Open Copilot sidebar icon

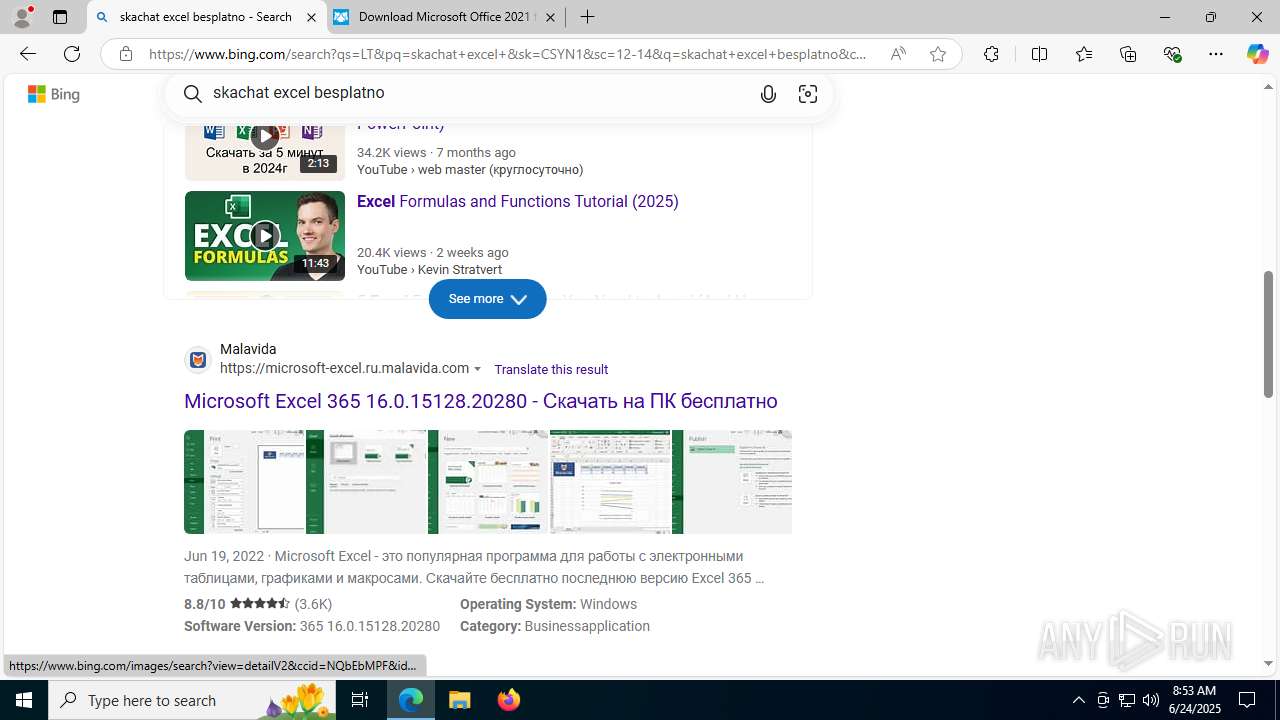tap(1257, 54)
